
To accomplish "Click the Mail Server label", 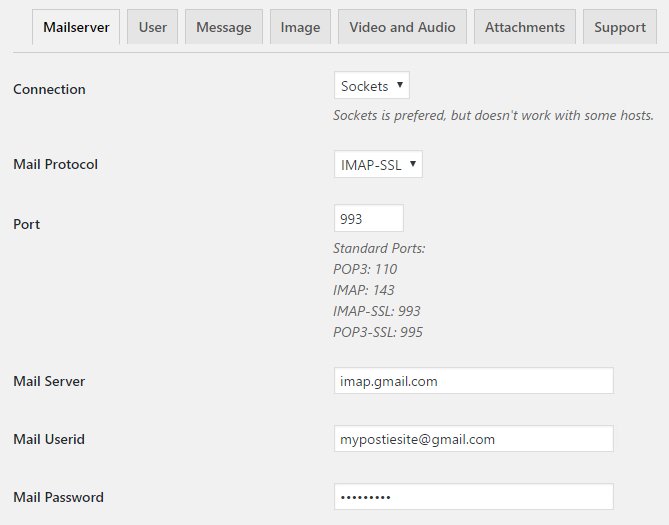I will (49, 381).
